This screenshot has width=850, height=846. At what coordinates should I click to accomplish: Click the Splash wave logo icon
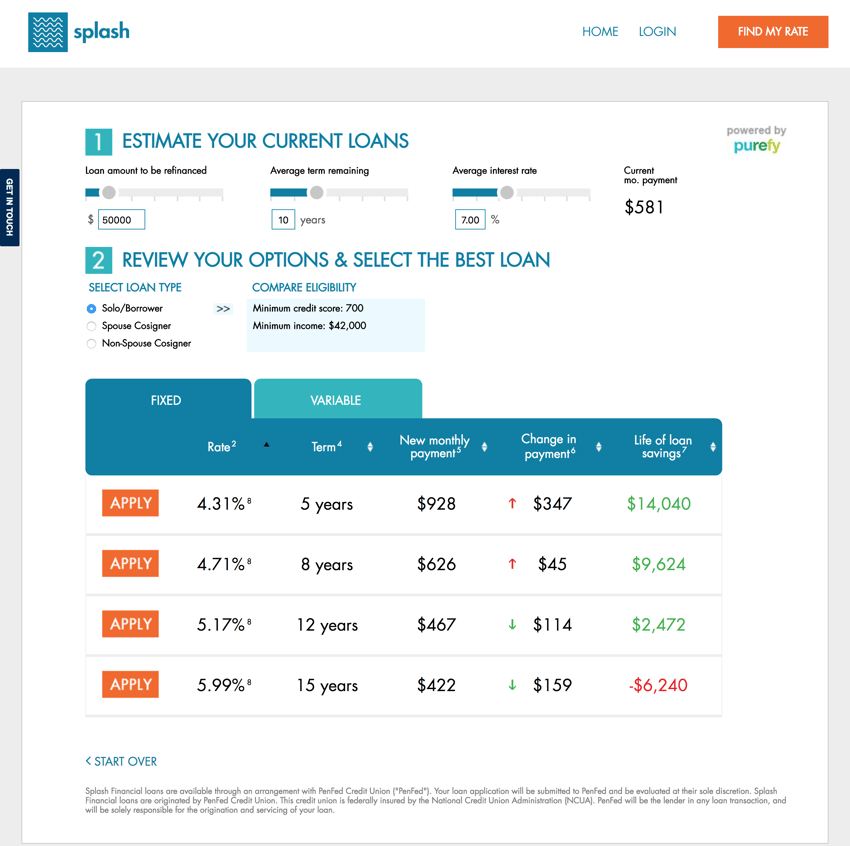tap(48, 32)
